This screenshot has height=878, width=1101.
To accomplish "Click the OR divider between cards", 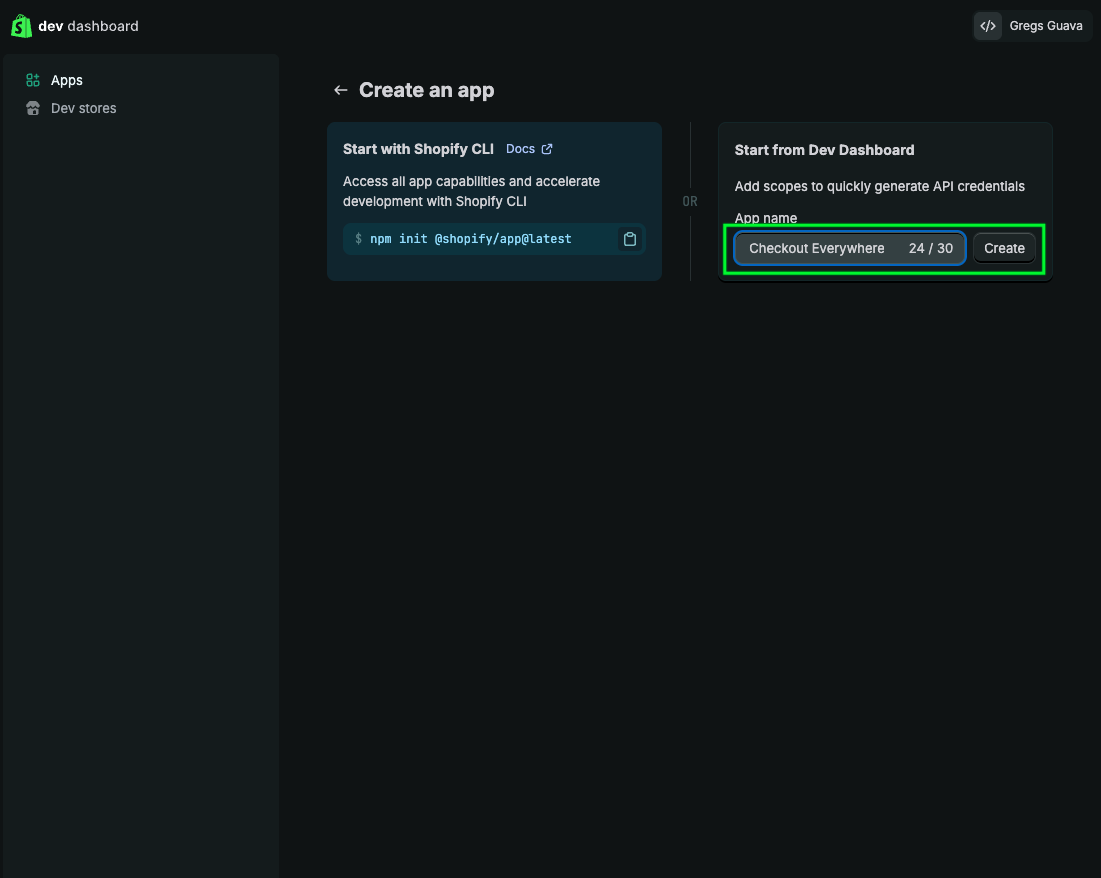I will pyautogui.click(x=690, y=201).
